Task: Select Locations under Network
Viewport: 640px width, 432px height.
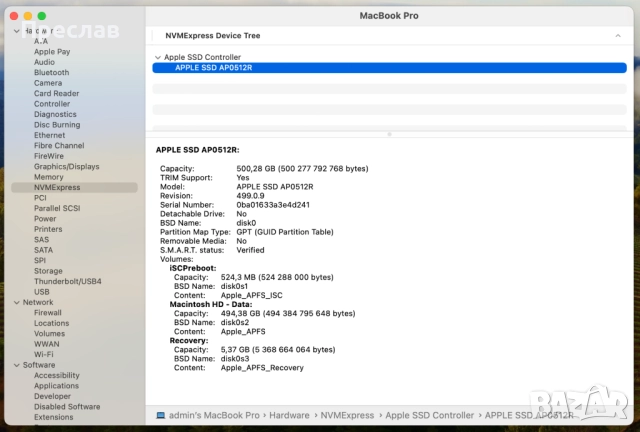Action: [x=51, y=323]
